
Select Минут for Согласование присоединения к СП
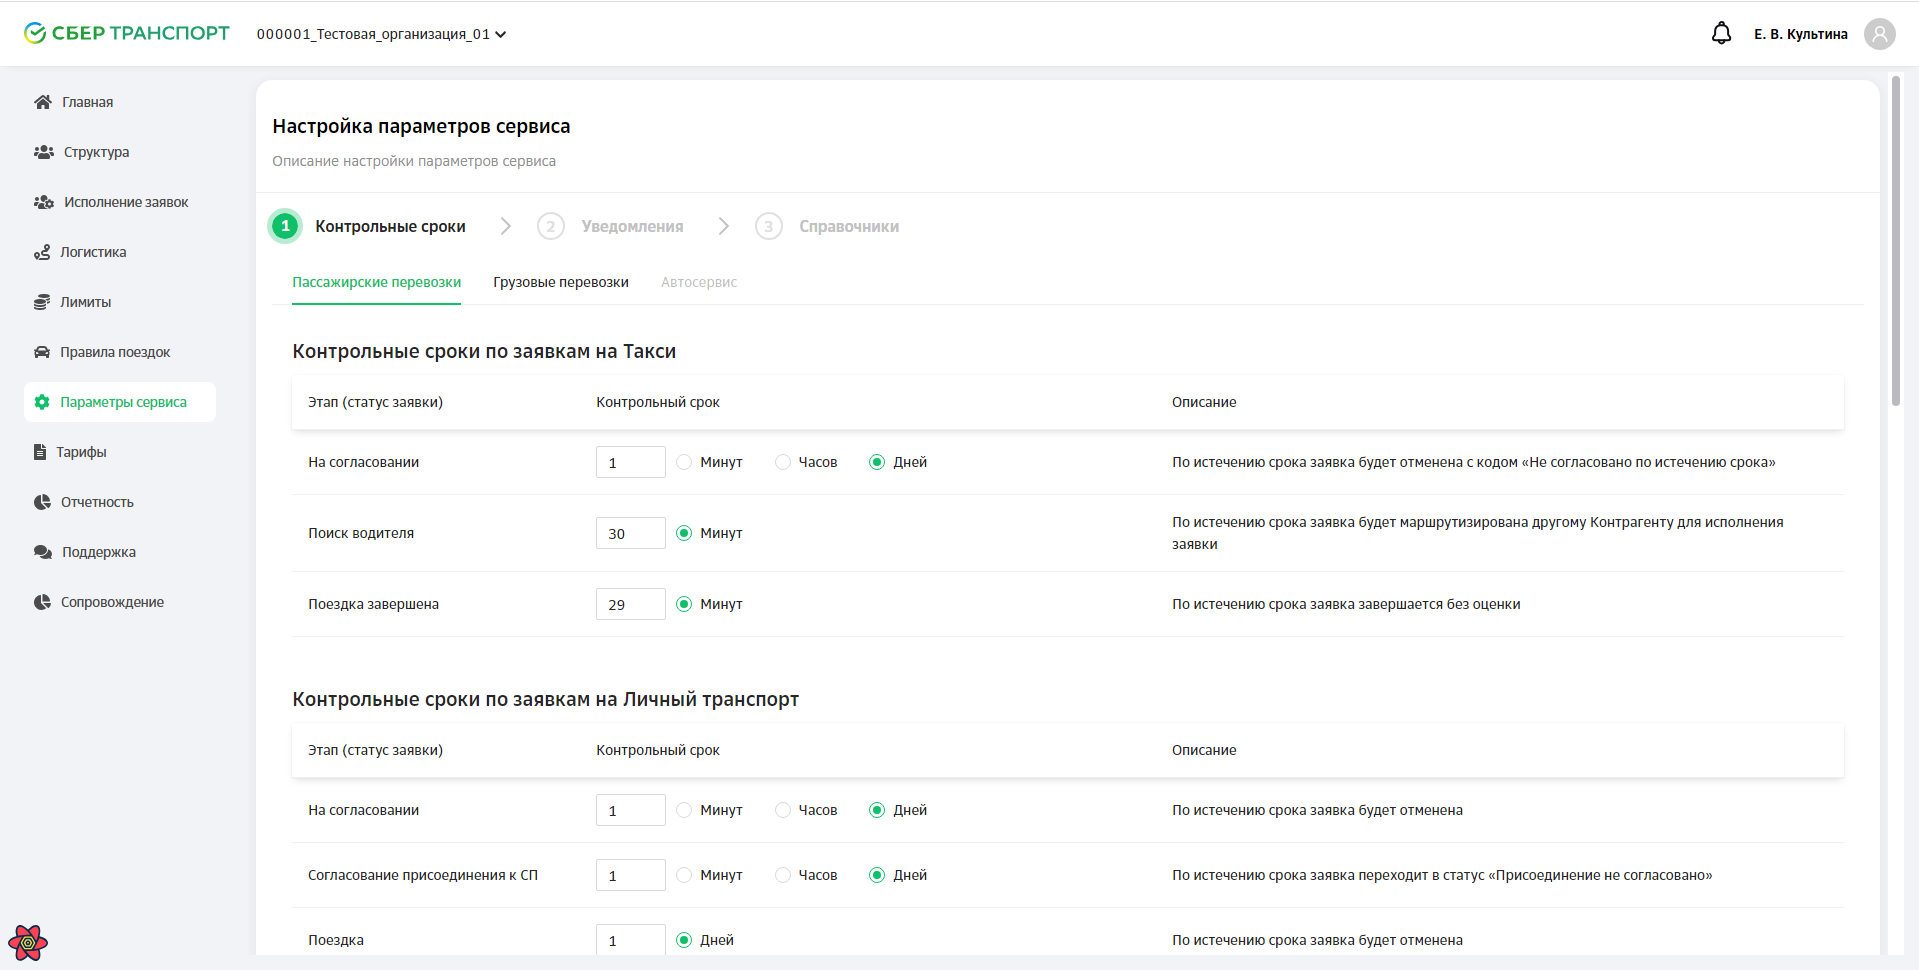click(x=684, y=875)
